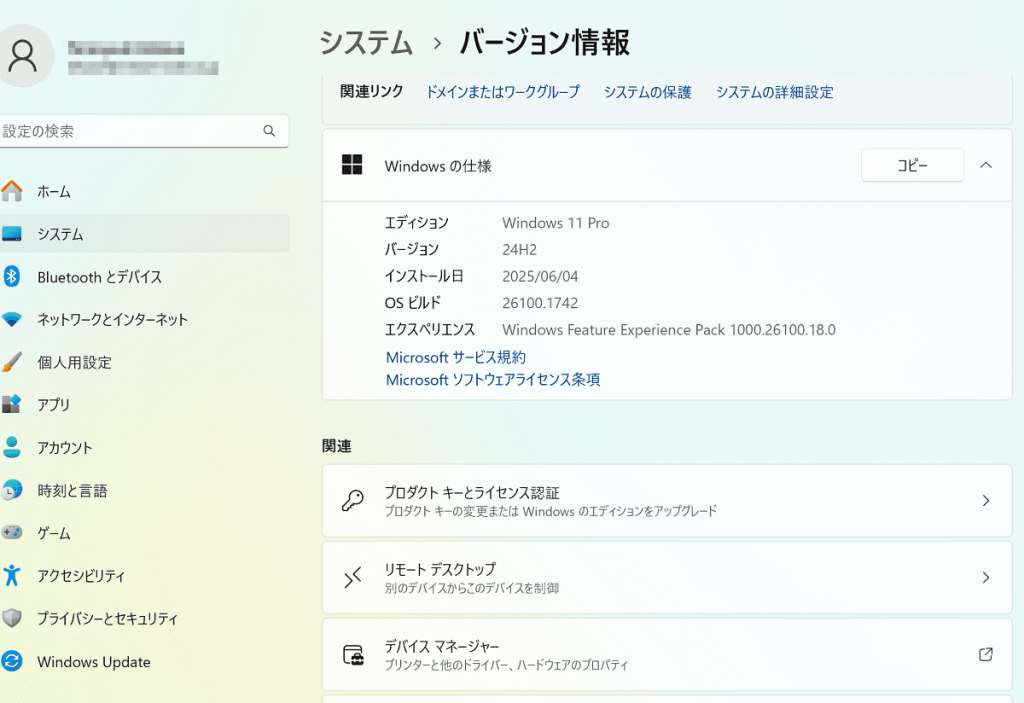
Task: Click the コピー button
Action: 912,165
